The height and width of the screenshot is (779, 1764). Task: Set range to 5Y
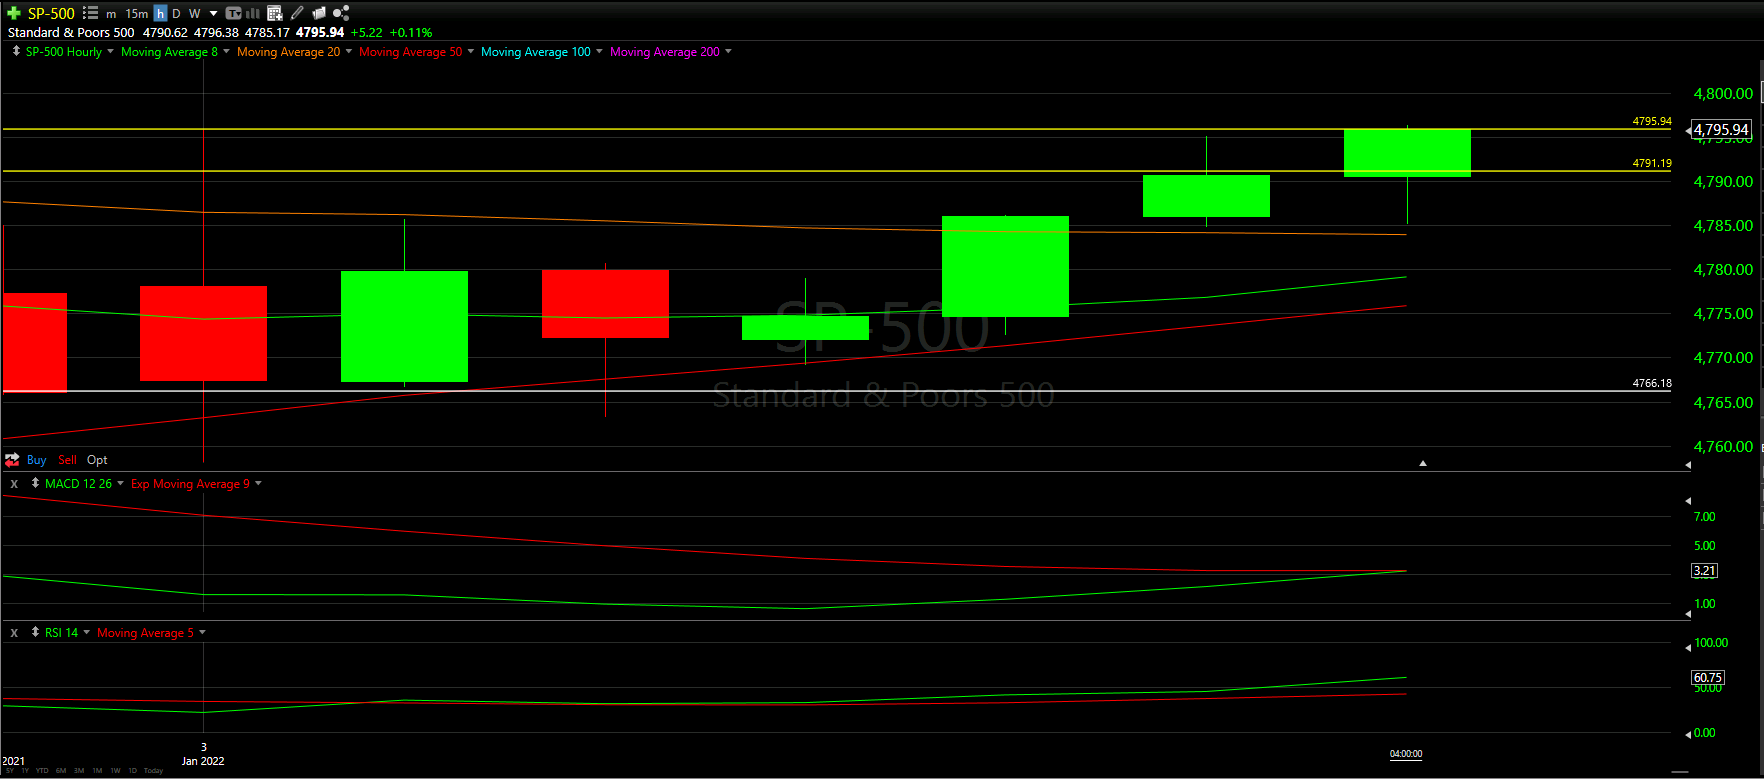10,771
